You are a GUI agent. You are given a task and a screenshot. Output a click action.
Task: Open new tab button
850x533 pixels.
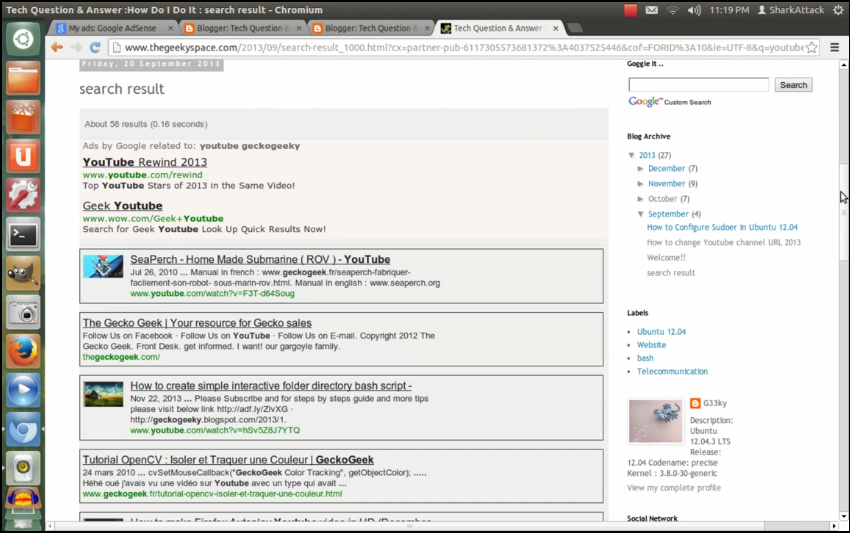tap(575, 28)
